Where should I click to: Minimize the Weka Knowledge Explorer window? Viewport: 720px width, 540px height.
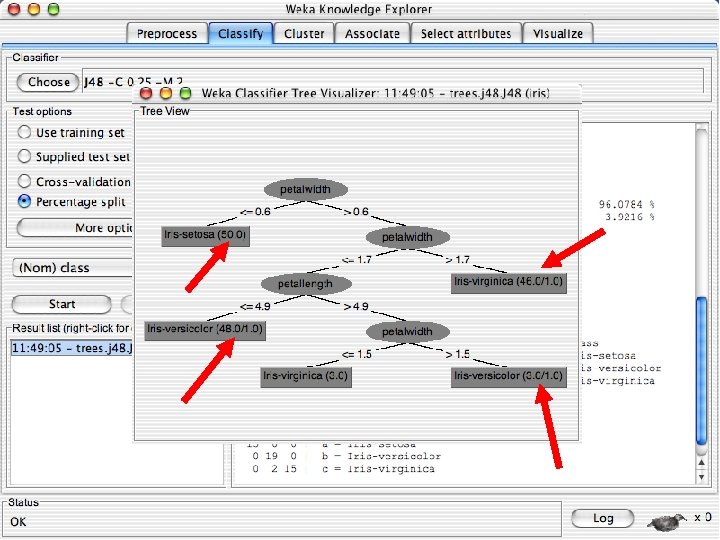coord(34,9)
